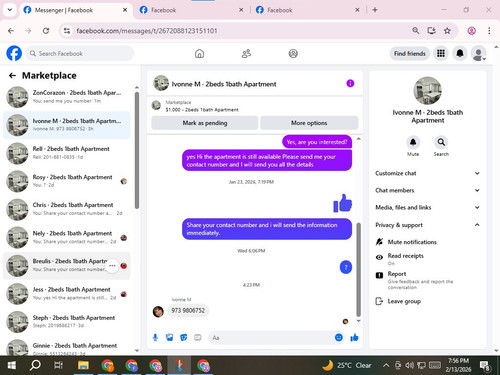Choose a GIF icon
The height and width of the screenshot is (375, 500).
pyautogui.click(x=198, y=338)
